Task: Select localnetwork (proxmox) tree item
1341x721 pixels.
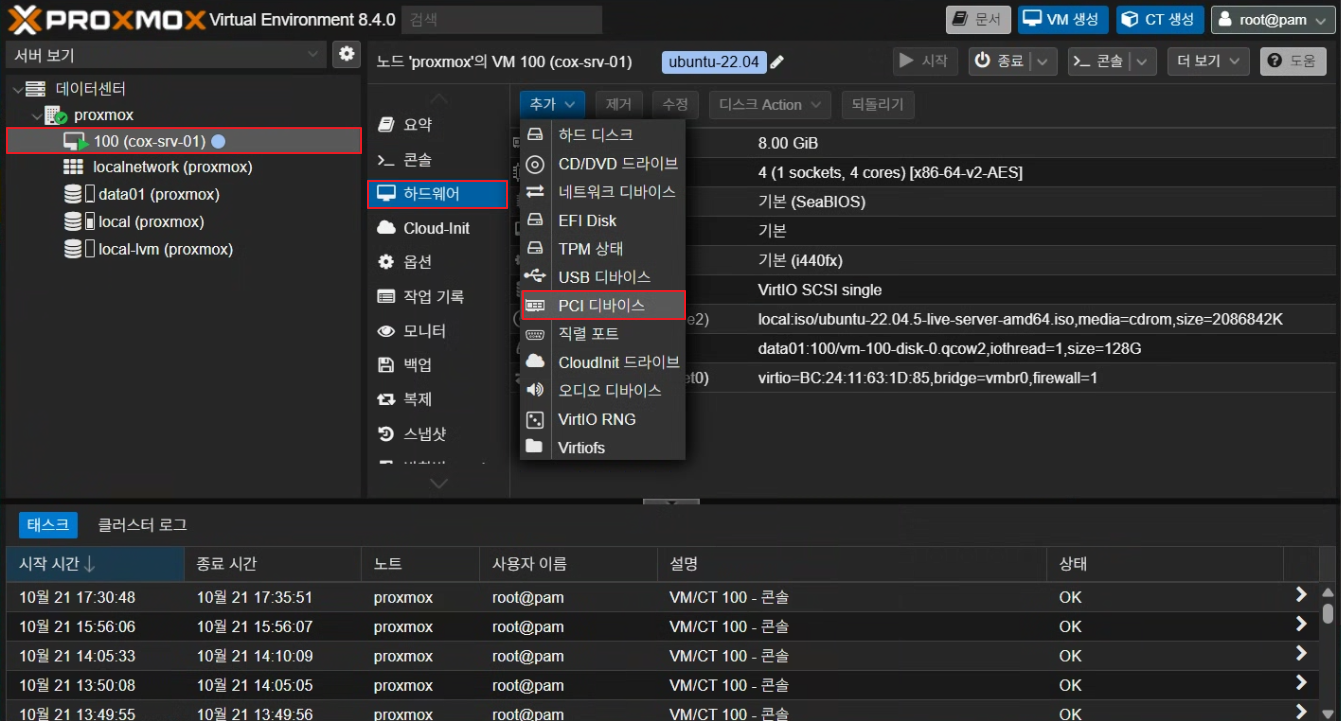Action: tap(172, 167)
